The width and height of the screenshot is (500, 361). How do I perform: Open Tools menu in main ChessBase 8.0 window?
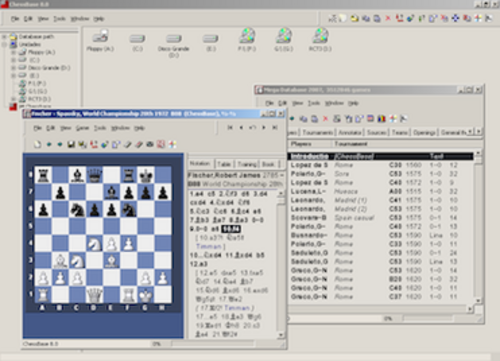click(60, 19)
